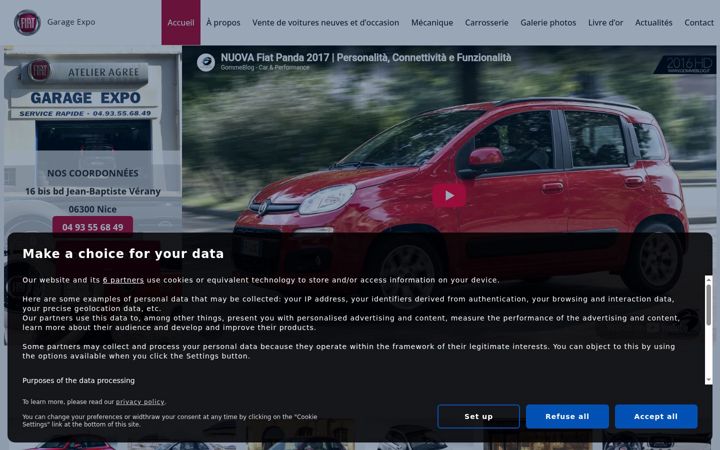
Task: Call the 04 93 55 68 49 button
Action: tap(93, 227)
